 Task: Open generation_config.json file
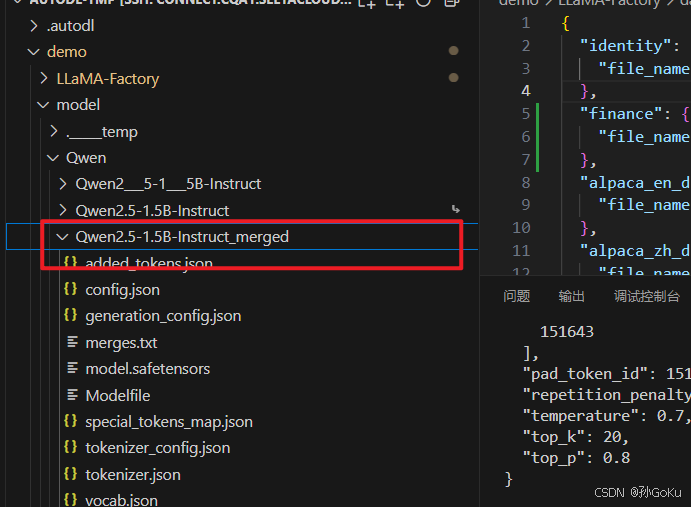163,316
